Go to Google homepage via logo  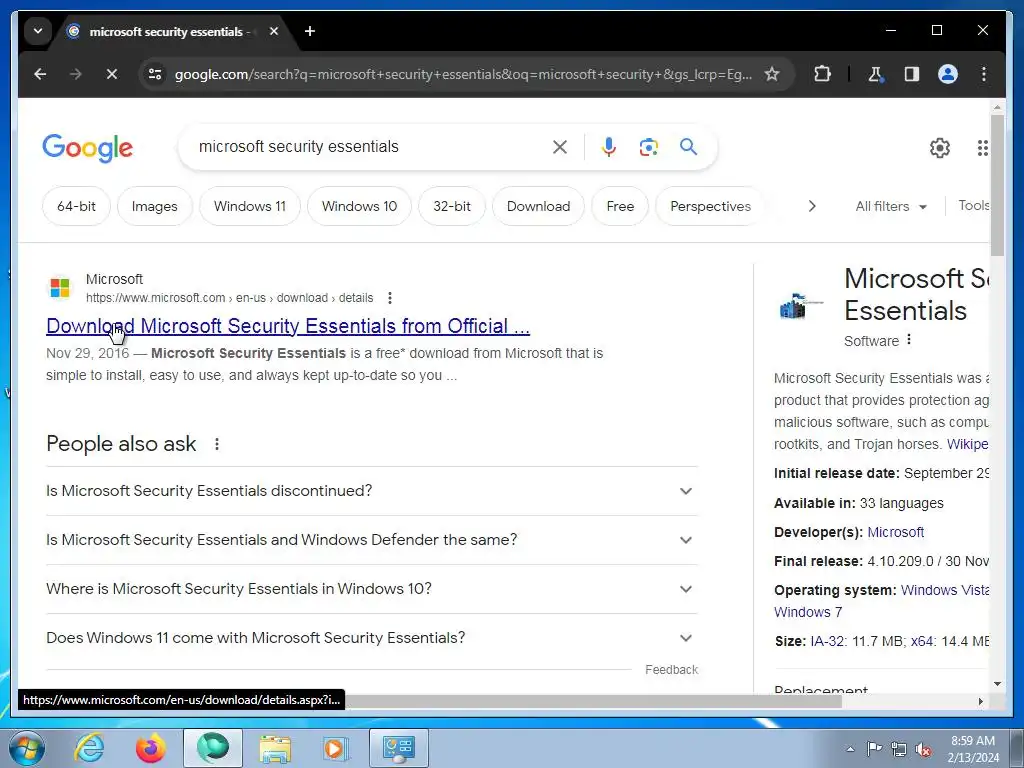[88, 148]
